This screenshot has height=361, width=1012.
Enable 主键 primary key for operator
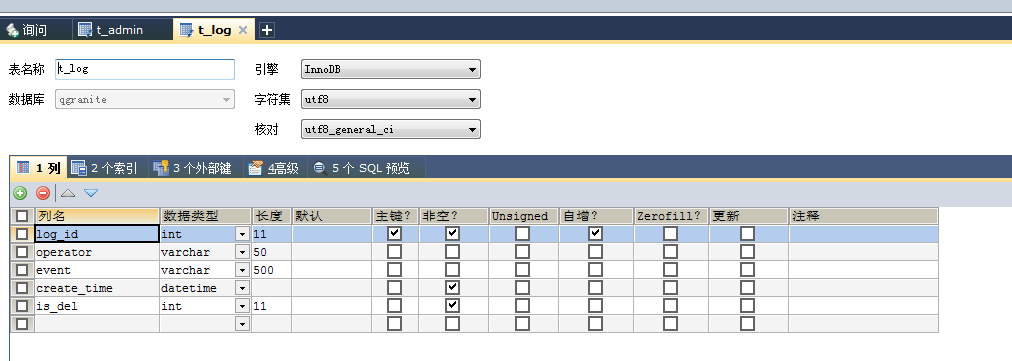click(394, 251)
